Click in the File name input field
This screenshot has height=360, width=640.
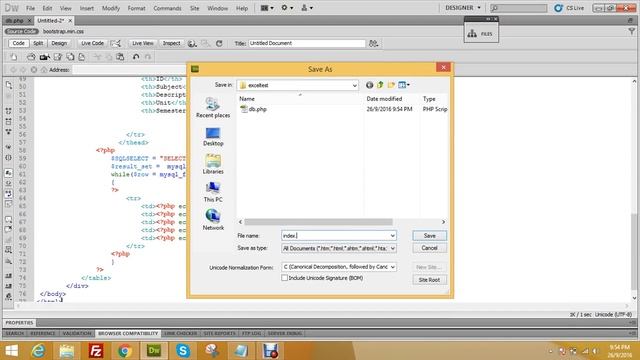click(x=335, y=236)
